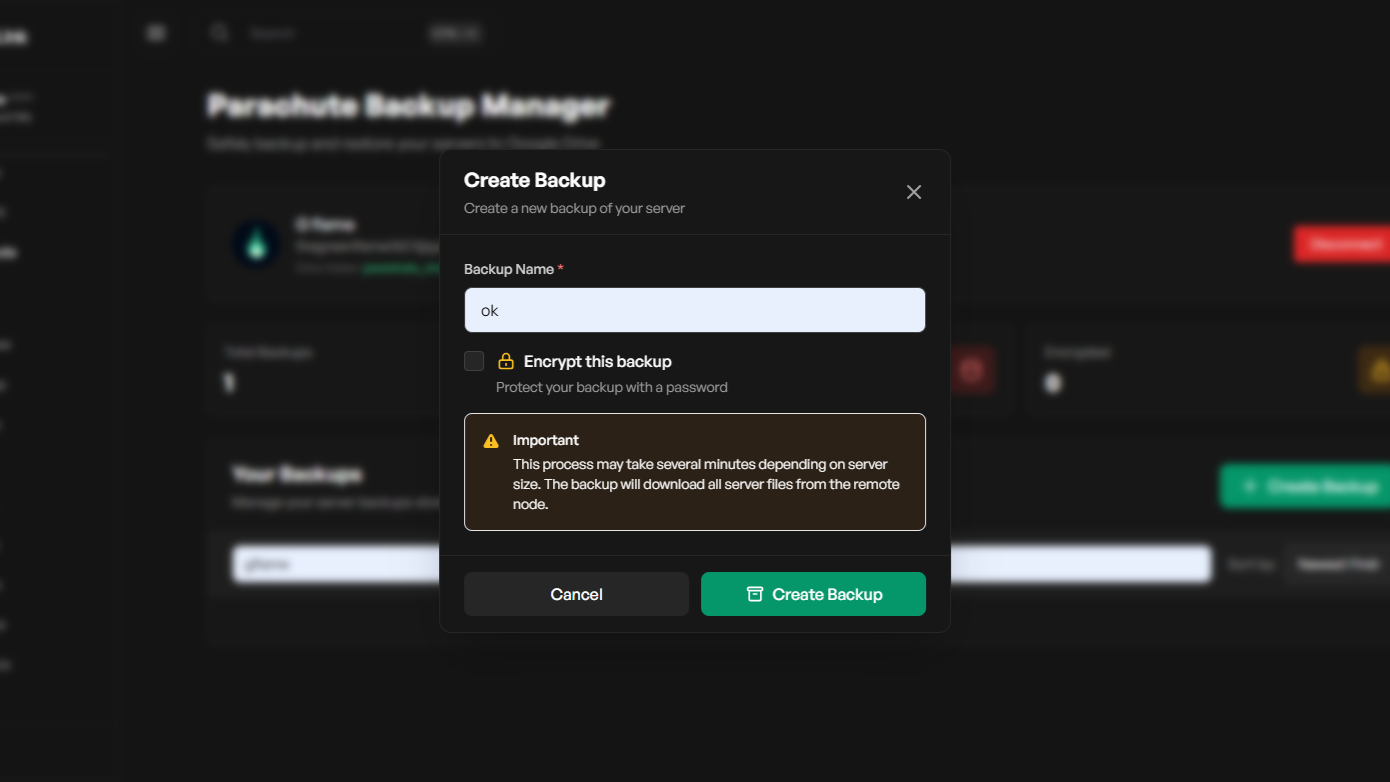The height and width of the screenshot is (782, 1390).
Task: Confirm with the dialog's Create Backup button
Action: 813,594
